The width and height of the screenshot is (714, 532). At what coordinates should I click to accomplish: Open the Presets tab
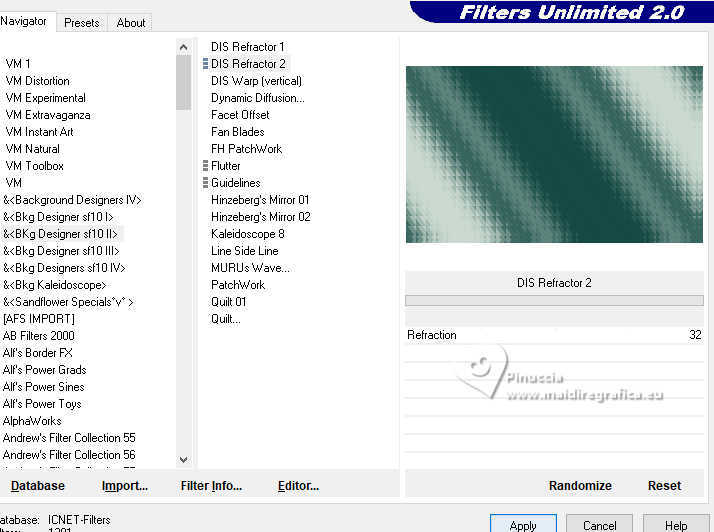click(82, 23)
